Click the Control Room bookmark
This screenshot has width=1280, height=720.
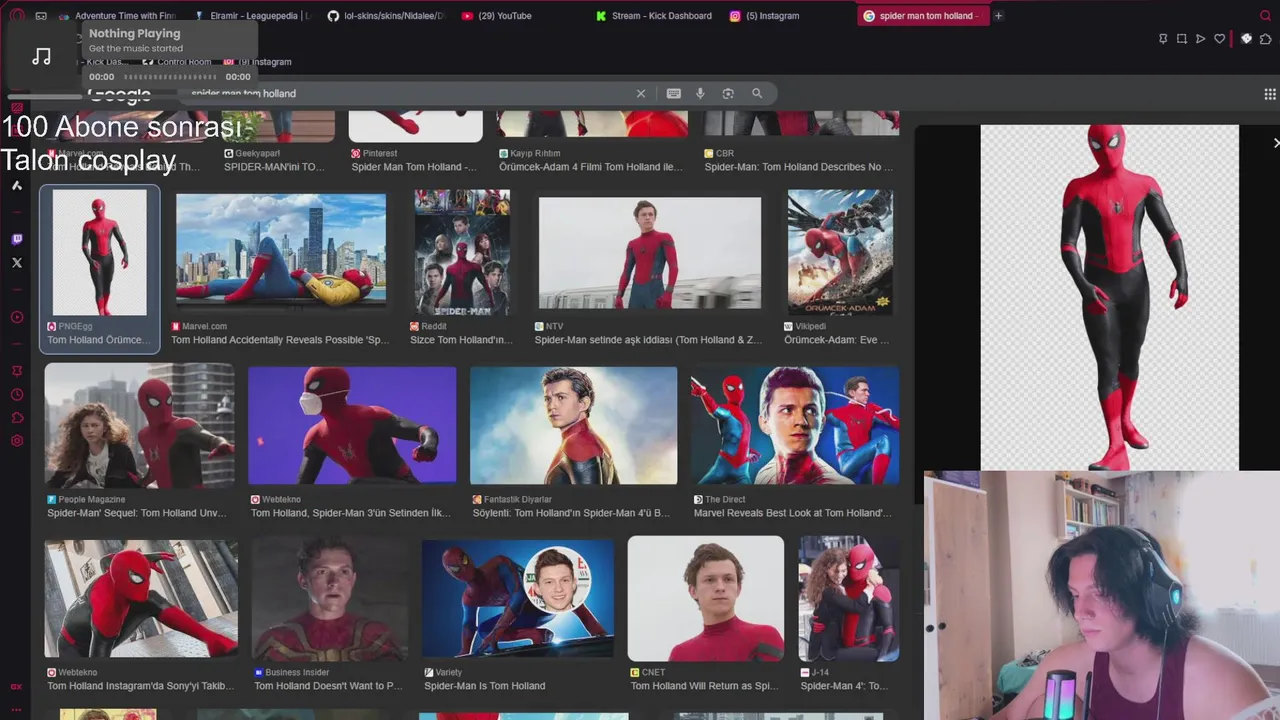click(178, 62)
